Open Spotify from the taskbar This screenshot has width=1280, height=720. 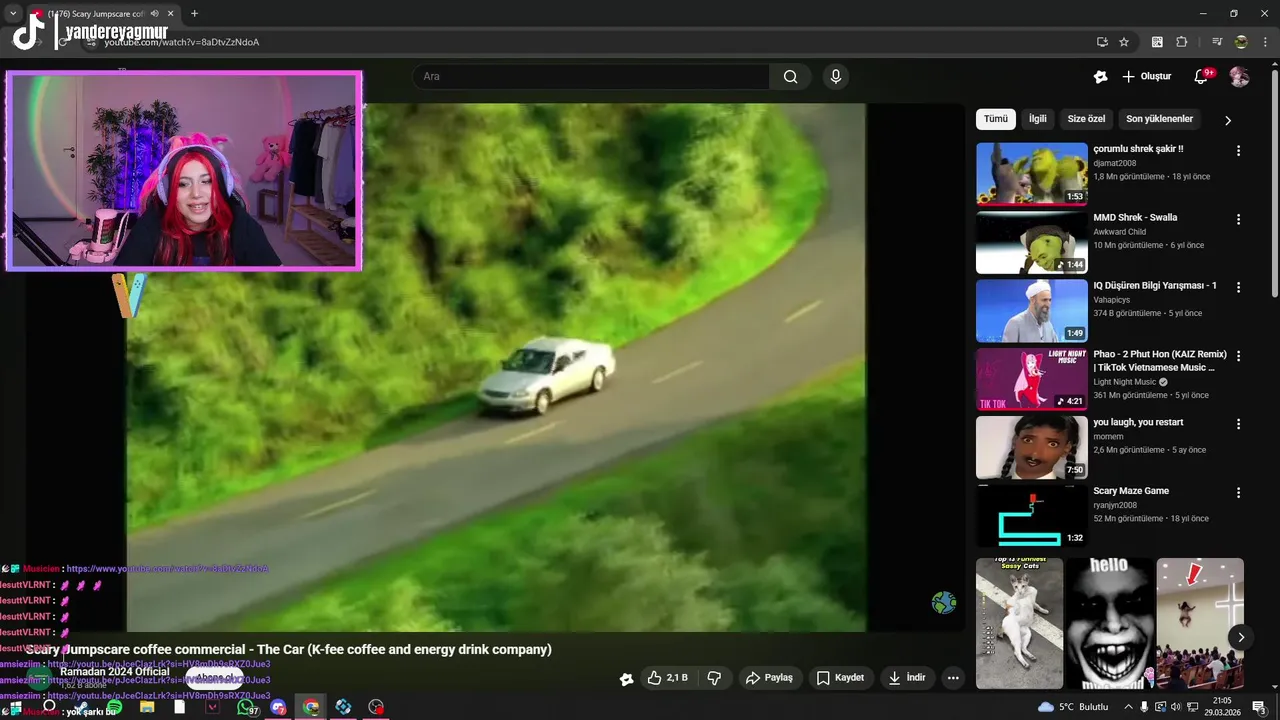pyautogui.click(x=114, y=707)
